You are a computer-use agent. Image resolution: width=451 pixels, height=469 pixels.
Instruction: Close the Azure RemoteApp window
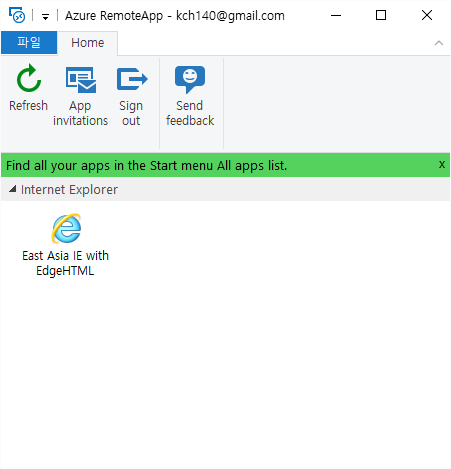click(427, 15)
